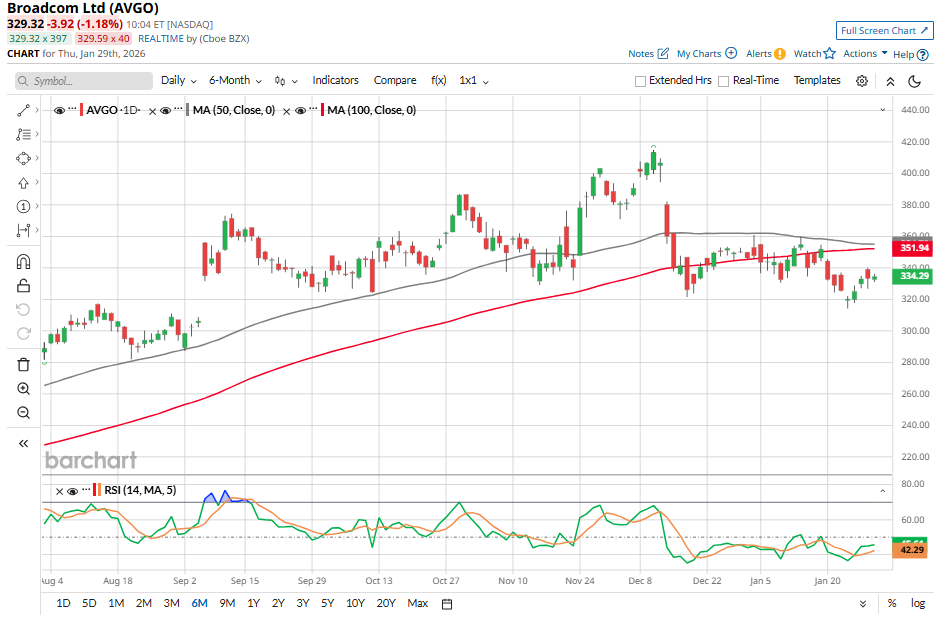947x632 pixels.
Task: Delete drawings with the trash icon
Action: point(23,364)
